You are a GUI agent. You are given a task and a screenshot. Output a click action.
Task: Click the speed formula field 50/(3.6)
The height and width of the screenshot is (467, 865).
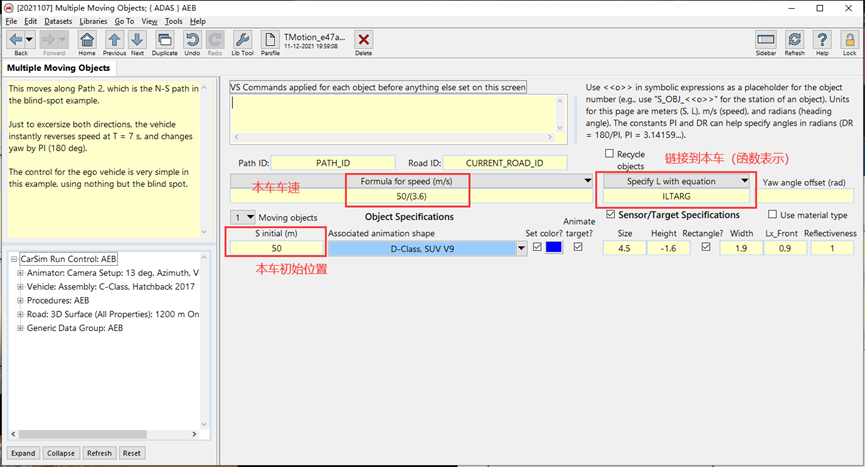(x=411, y=196)
